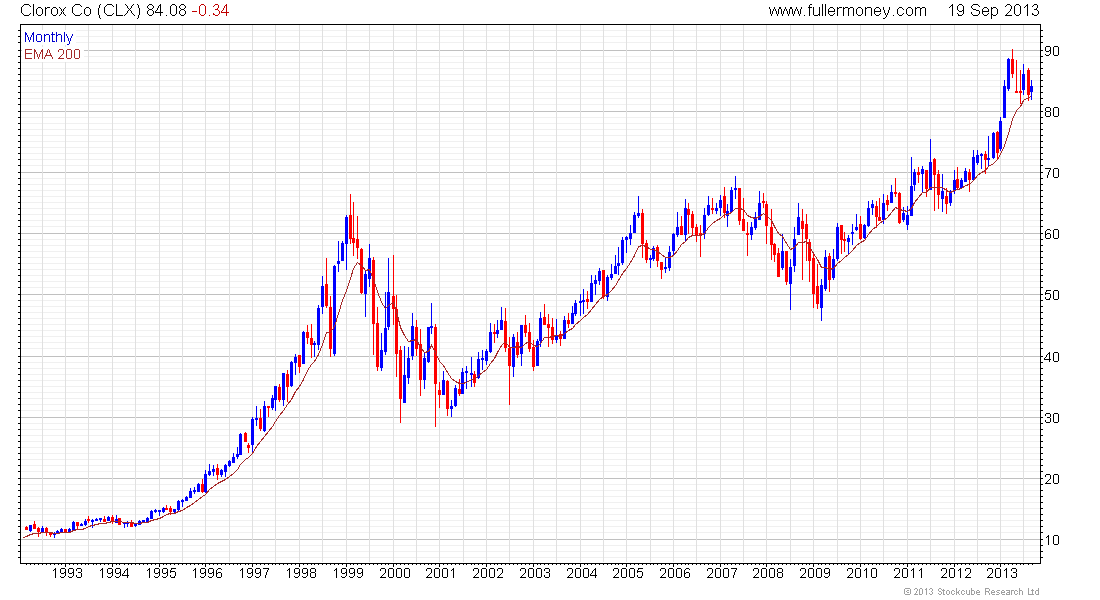Click the 2010 x-axis label

point(861,573)
